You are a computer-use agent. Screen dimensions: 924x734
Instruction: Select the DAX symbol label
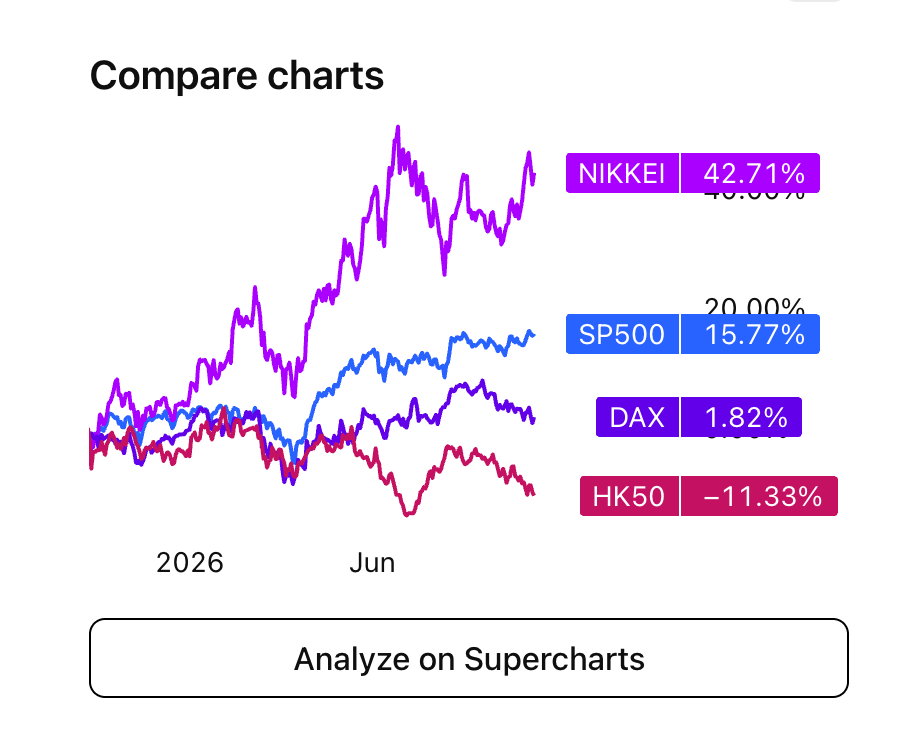coord(638,417)
